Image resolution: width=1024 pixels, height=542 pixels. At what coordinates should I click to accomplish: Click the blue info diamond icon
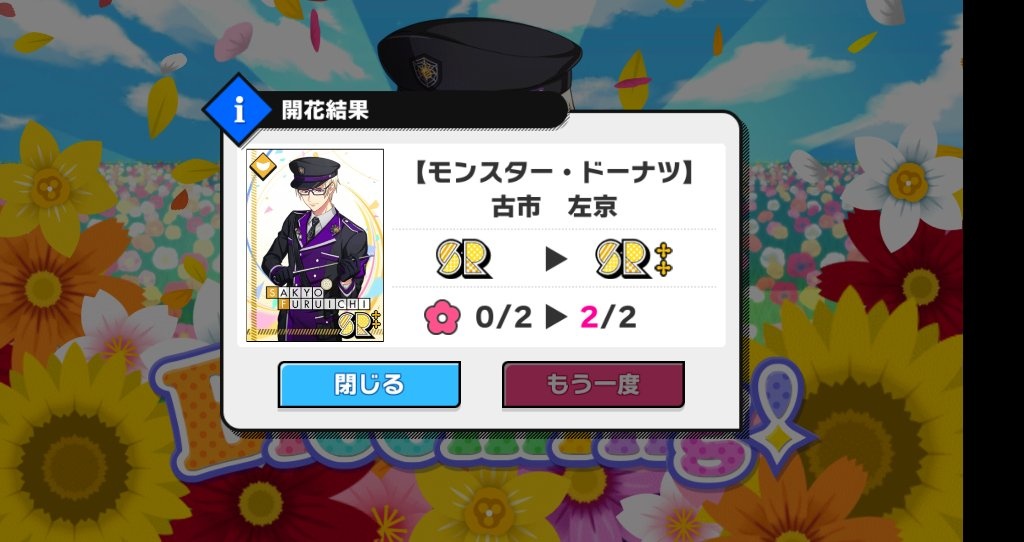238,110
